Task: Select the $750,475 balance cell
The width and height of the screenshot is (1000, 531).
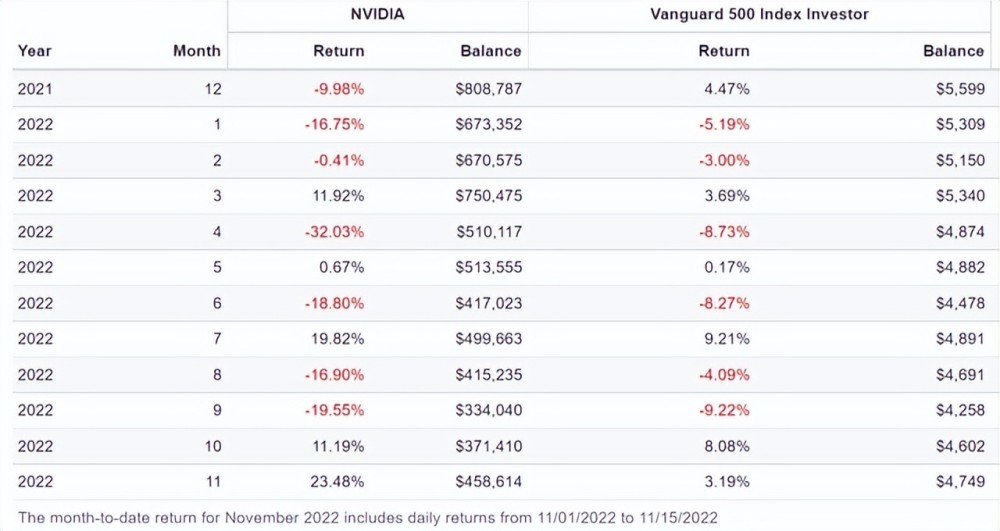Action: [488, 196]
